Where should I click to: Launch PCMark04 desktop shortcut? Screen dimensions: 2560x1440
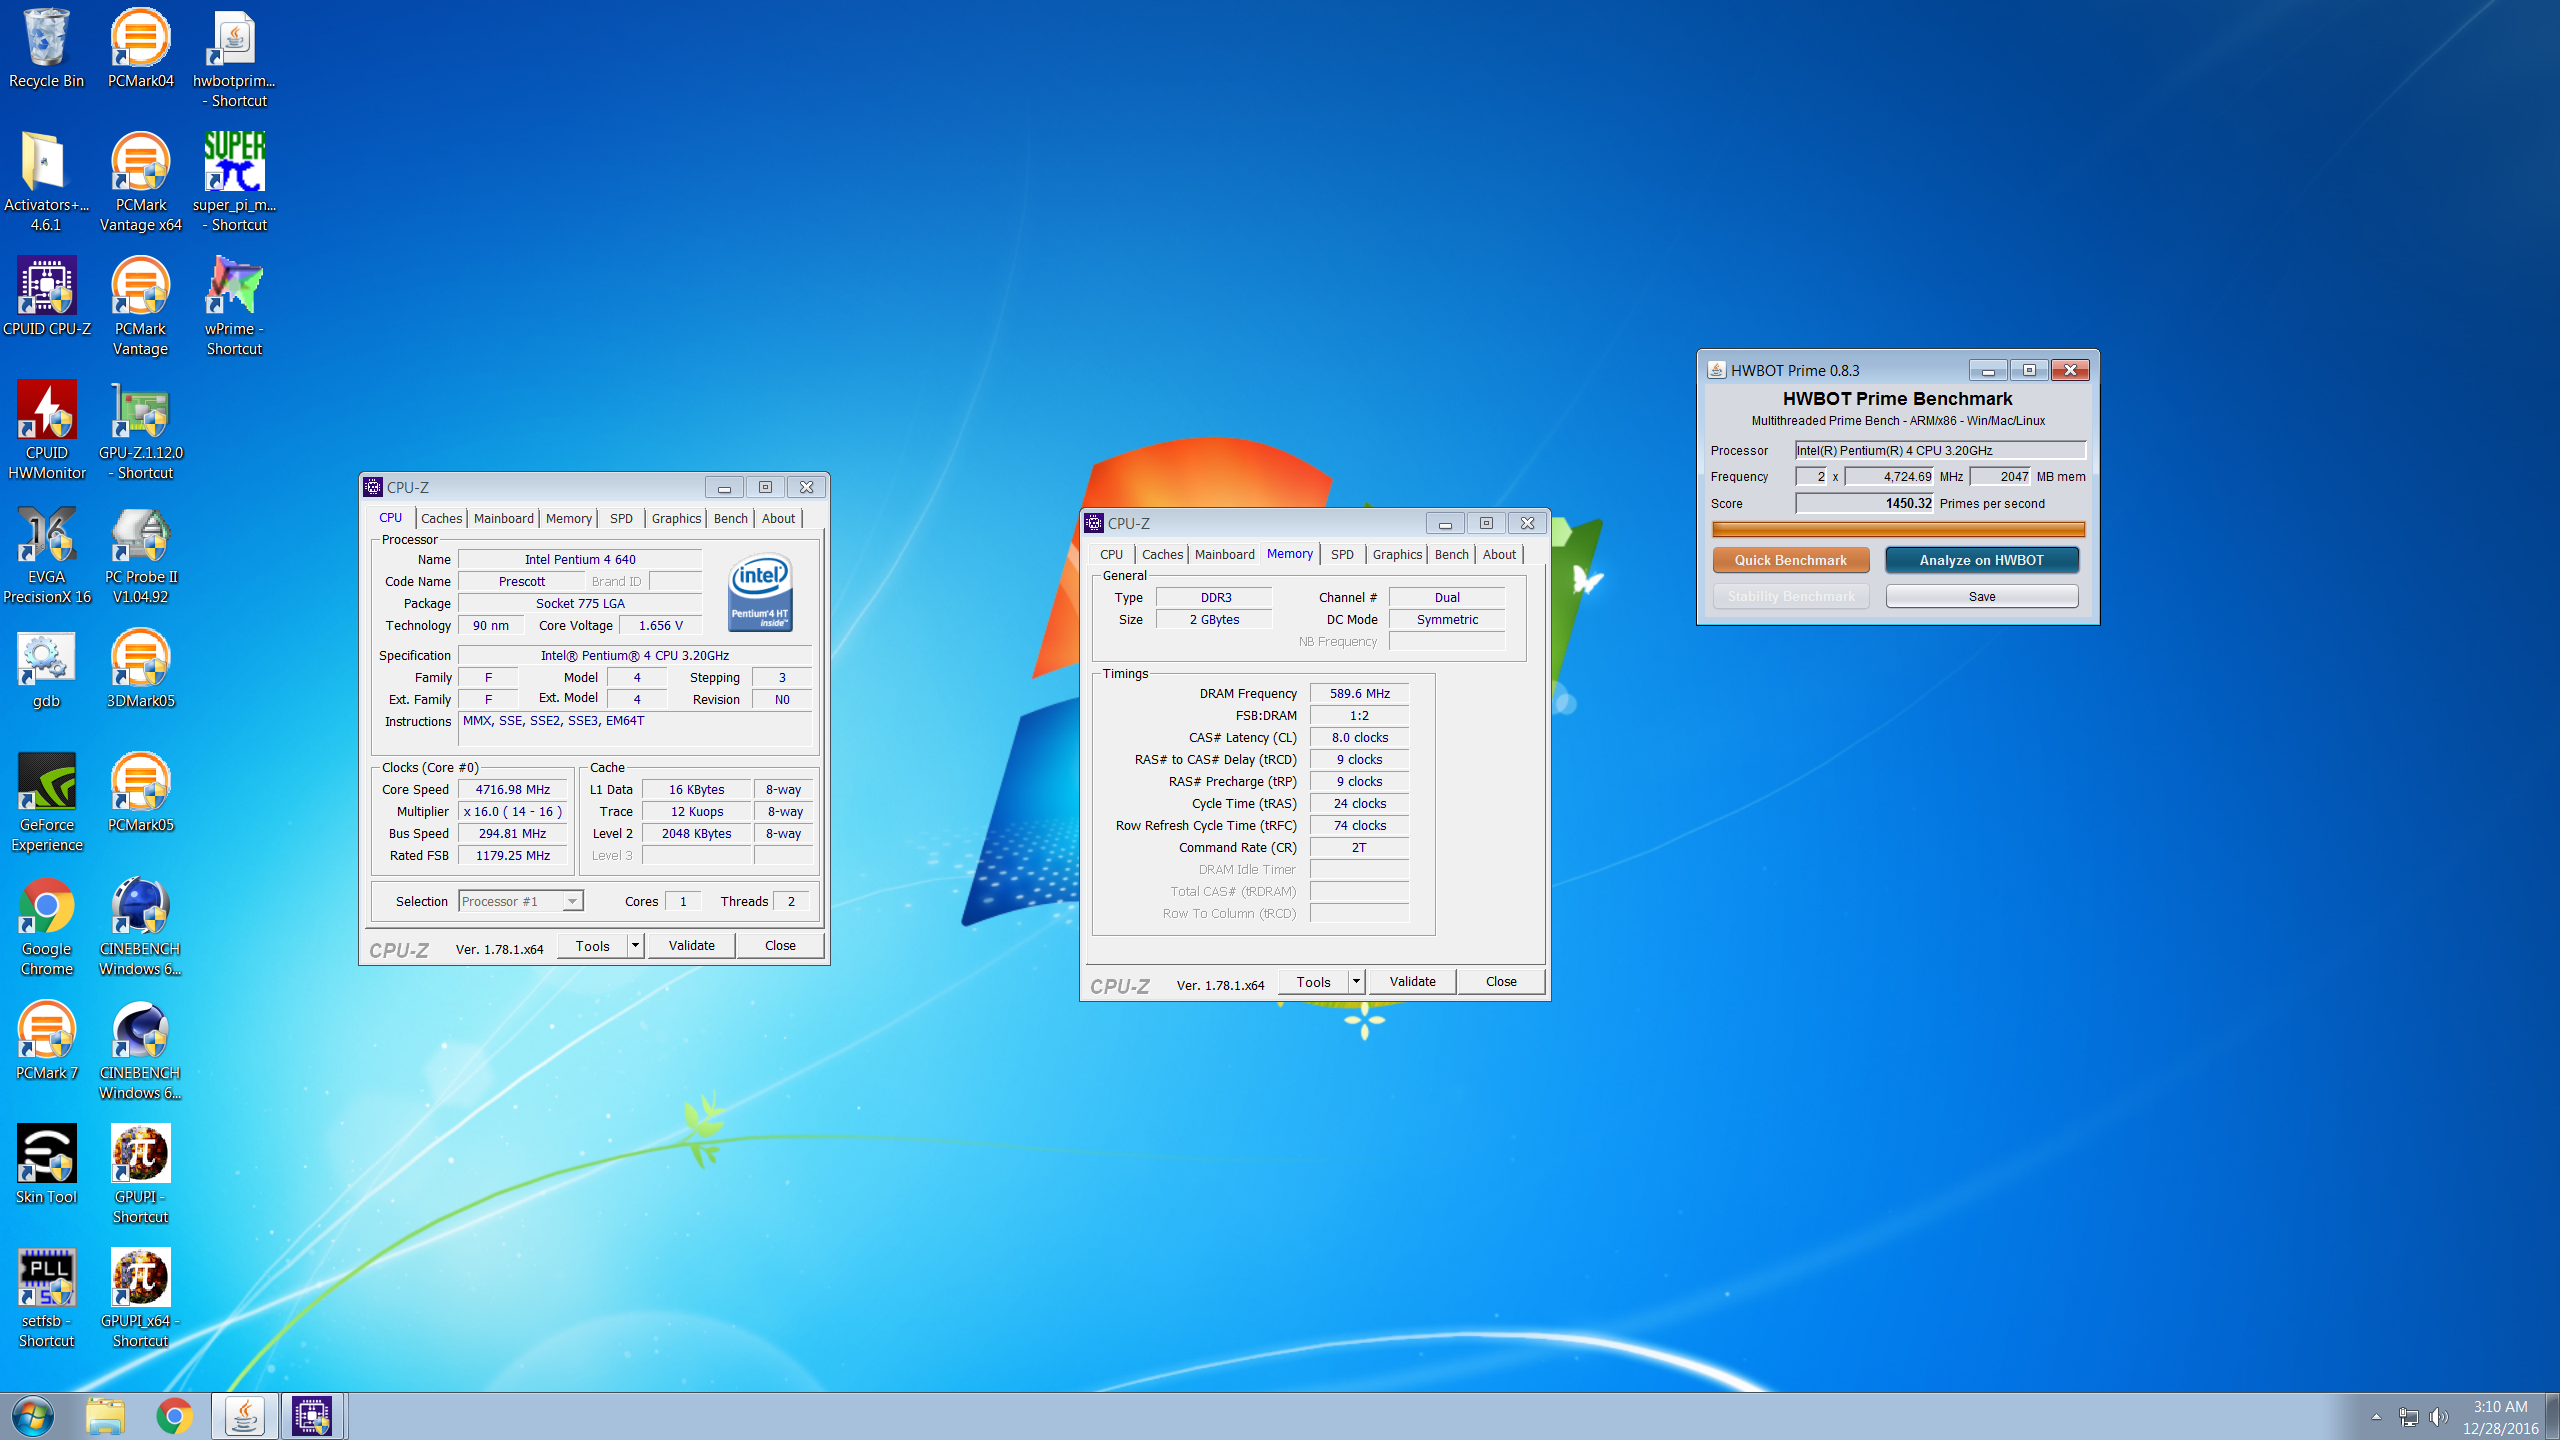pyautogui.click(x=140, y=49)
